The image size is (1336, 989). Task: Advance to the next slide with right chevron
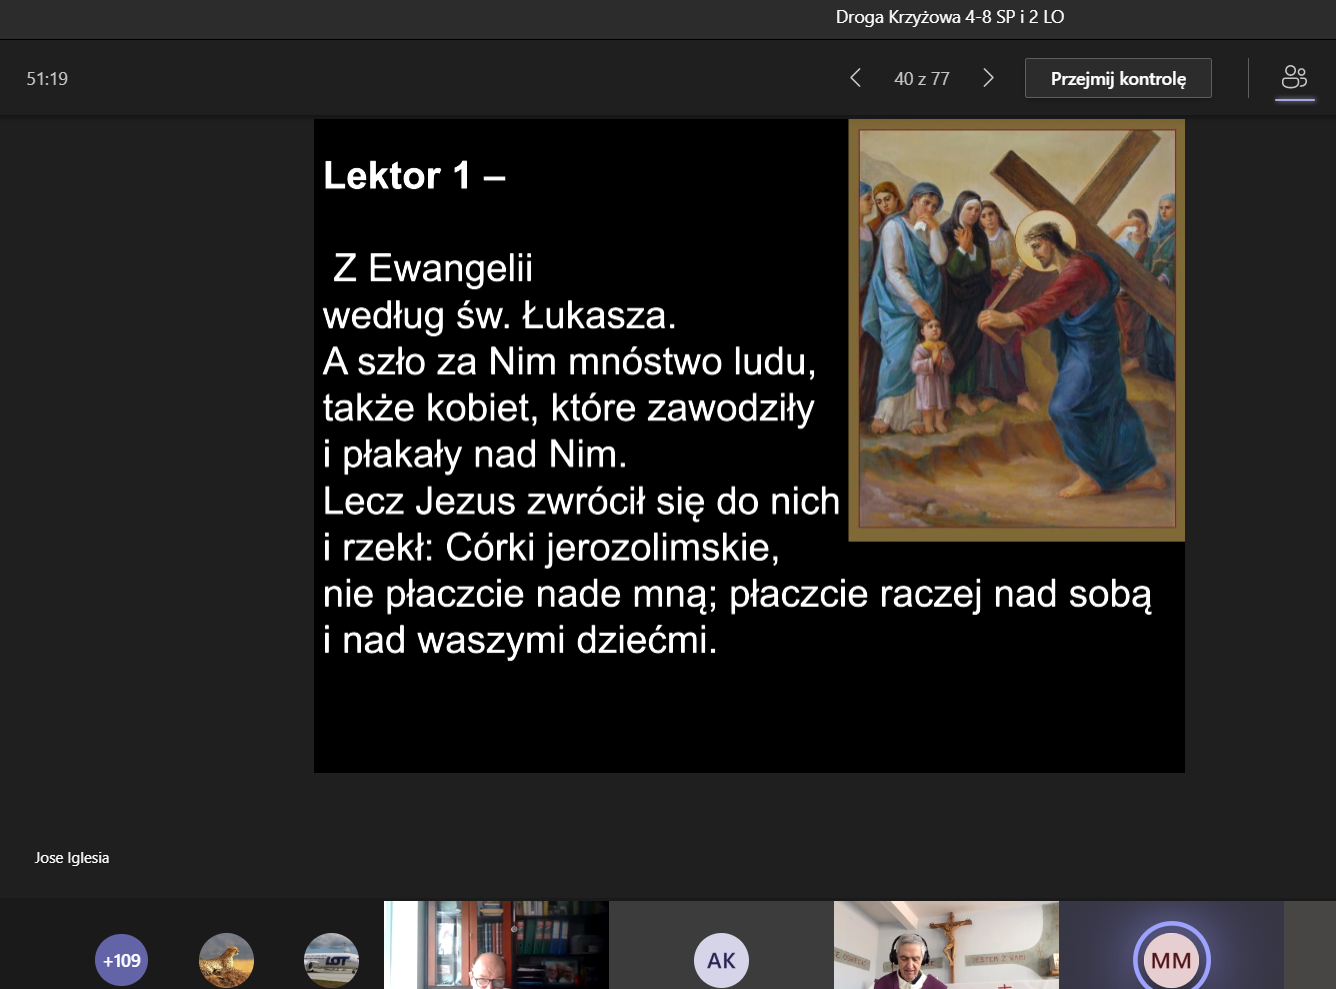pos(988,78)
